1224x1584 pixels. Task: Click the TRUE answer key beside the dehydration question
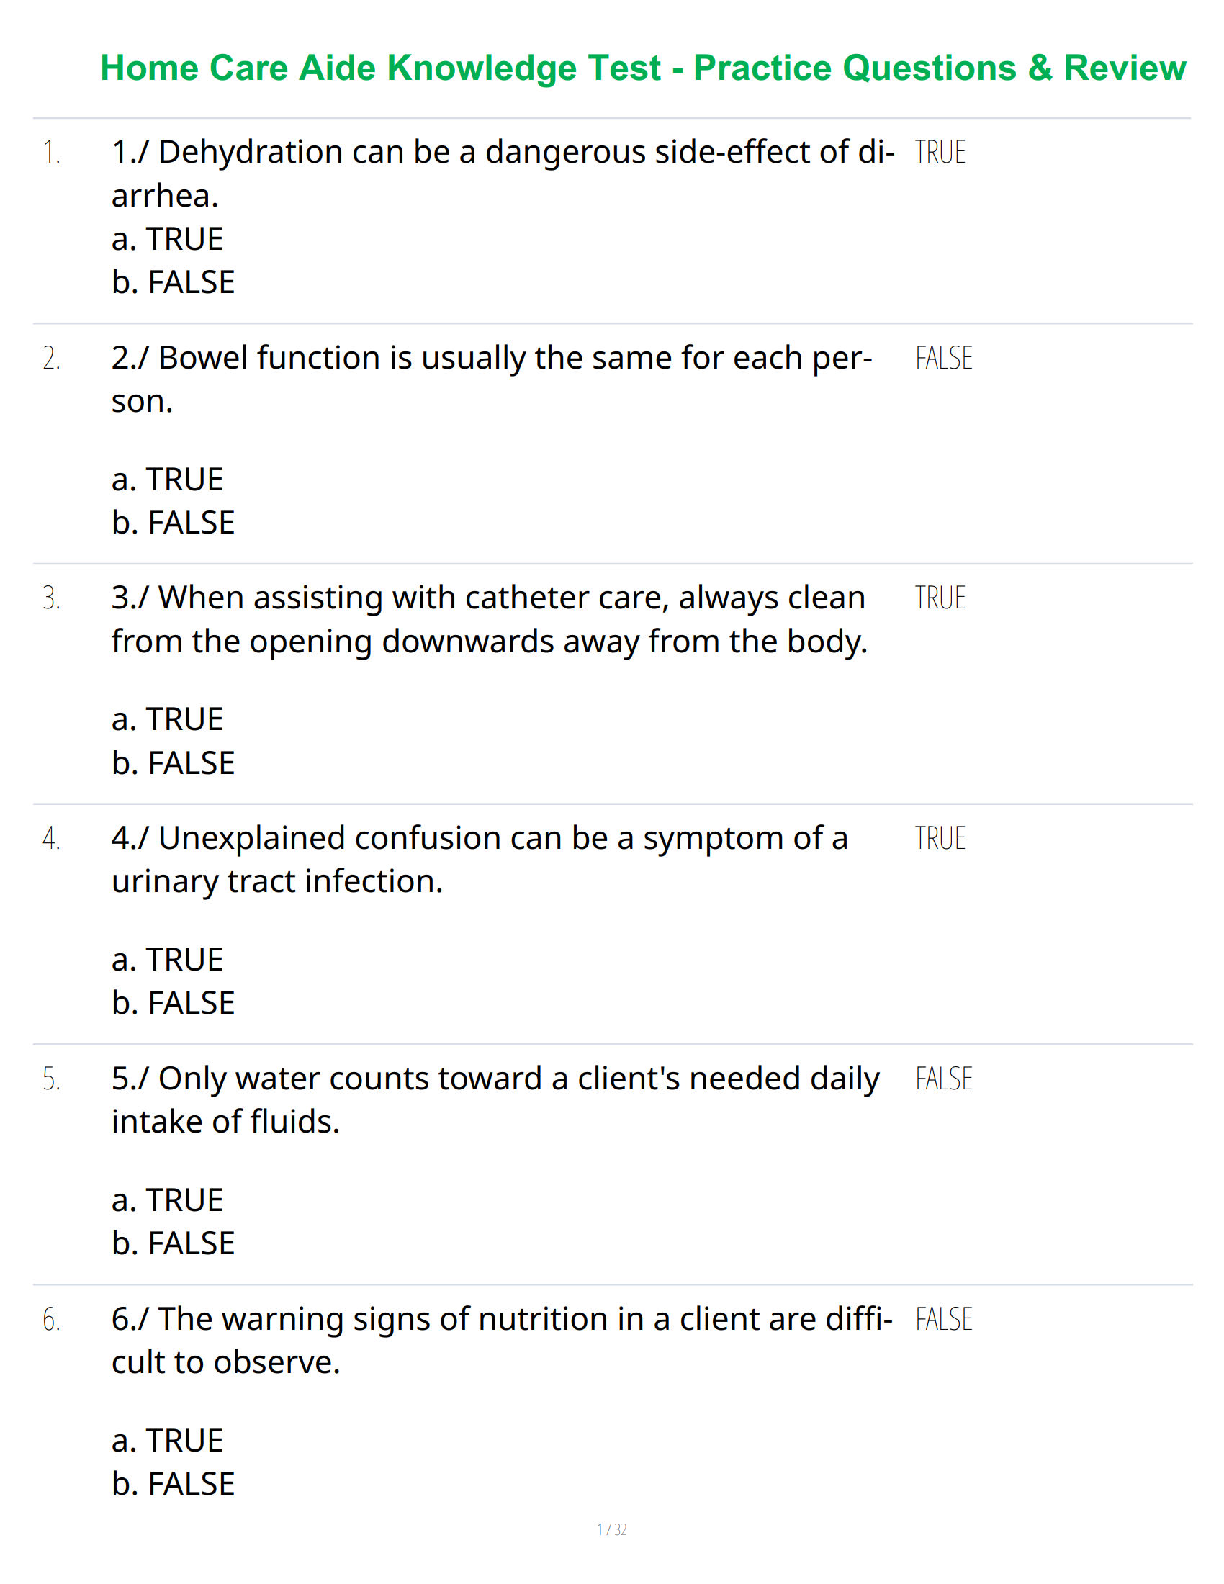940,153
